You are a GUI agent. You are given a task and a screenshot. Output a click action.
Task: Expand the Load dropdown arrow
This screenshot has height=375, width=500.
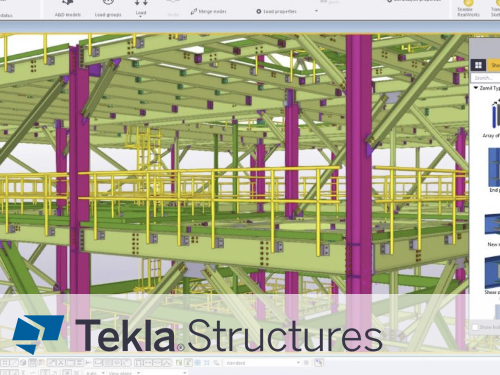pyautogui.click(x=141, y=15)
